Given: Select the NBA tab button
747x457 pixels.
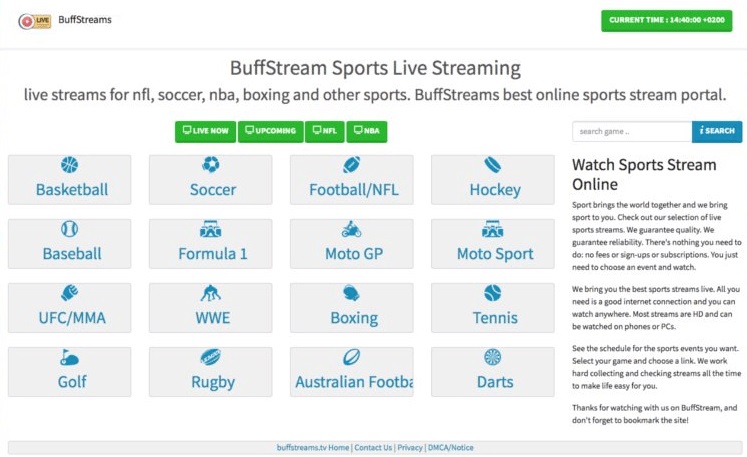Looking at the screenshot, I should tap(367, 132).
